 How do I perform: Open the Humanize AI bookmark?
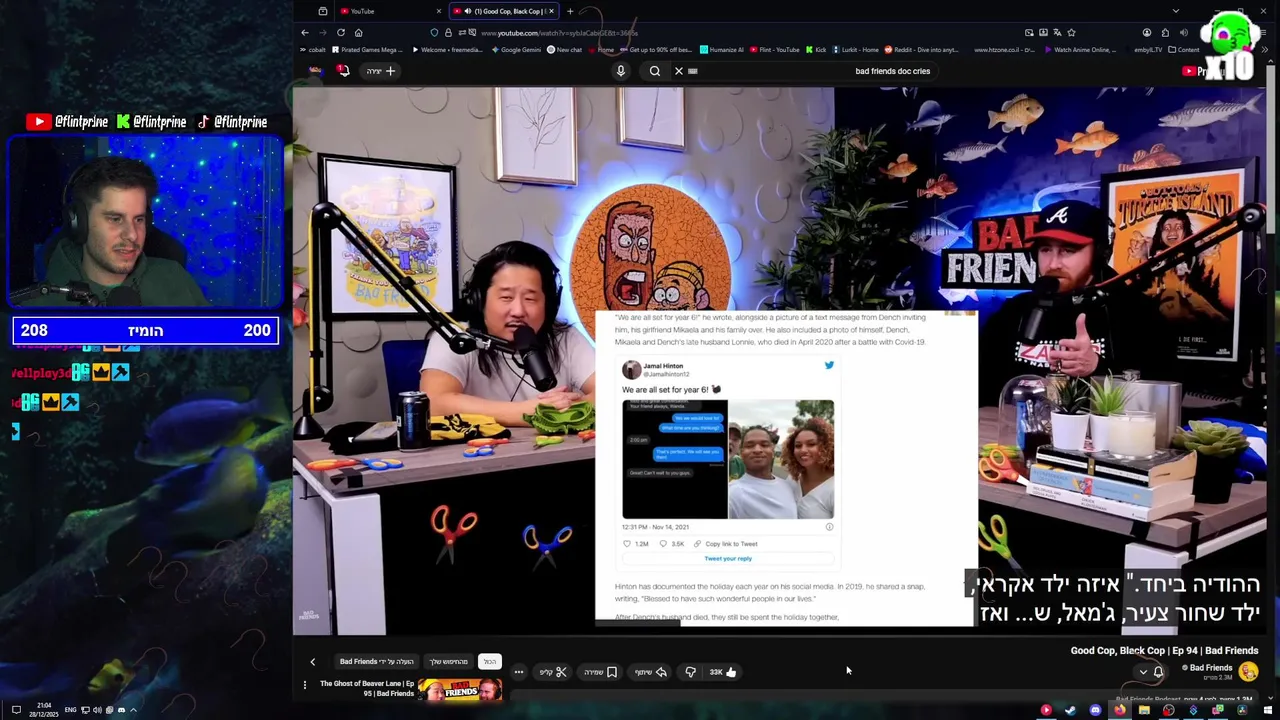pos(722,50)
